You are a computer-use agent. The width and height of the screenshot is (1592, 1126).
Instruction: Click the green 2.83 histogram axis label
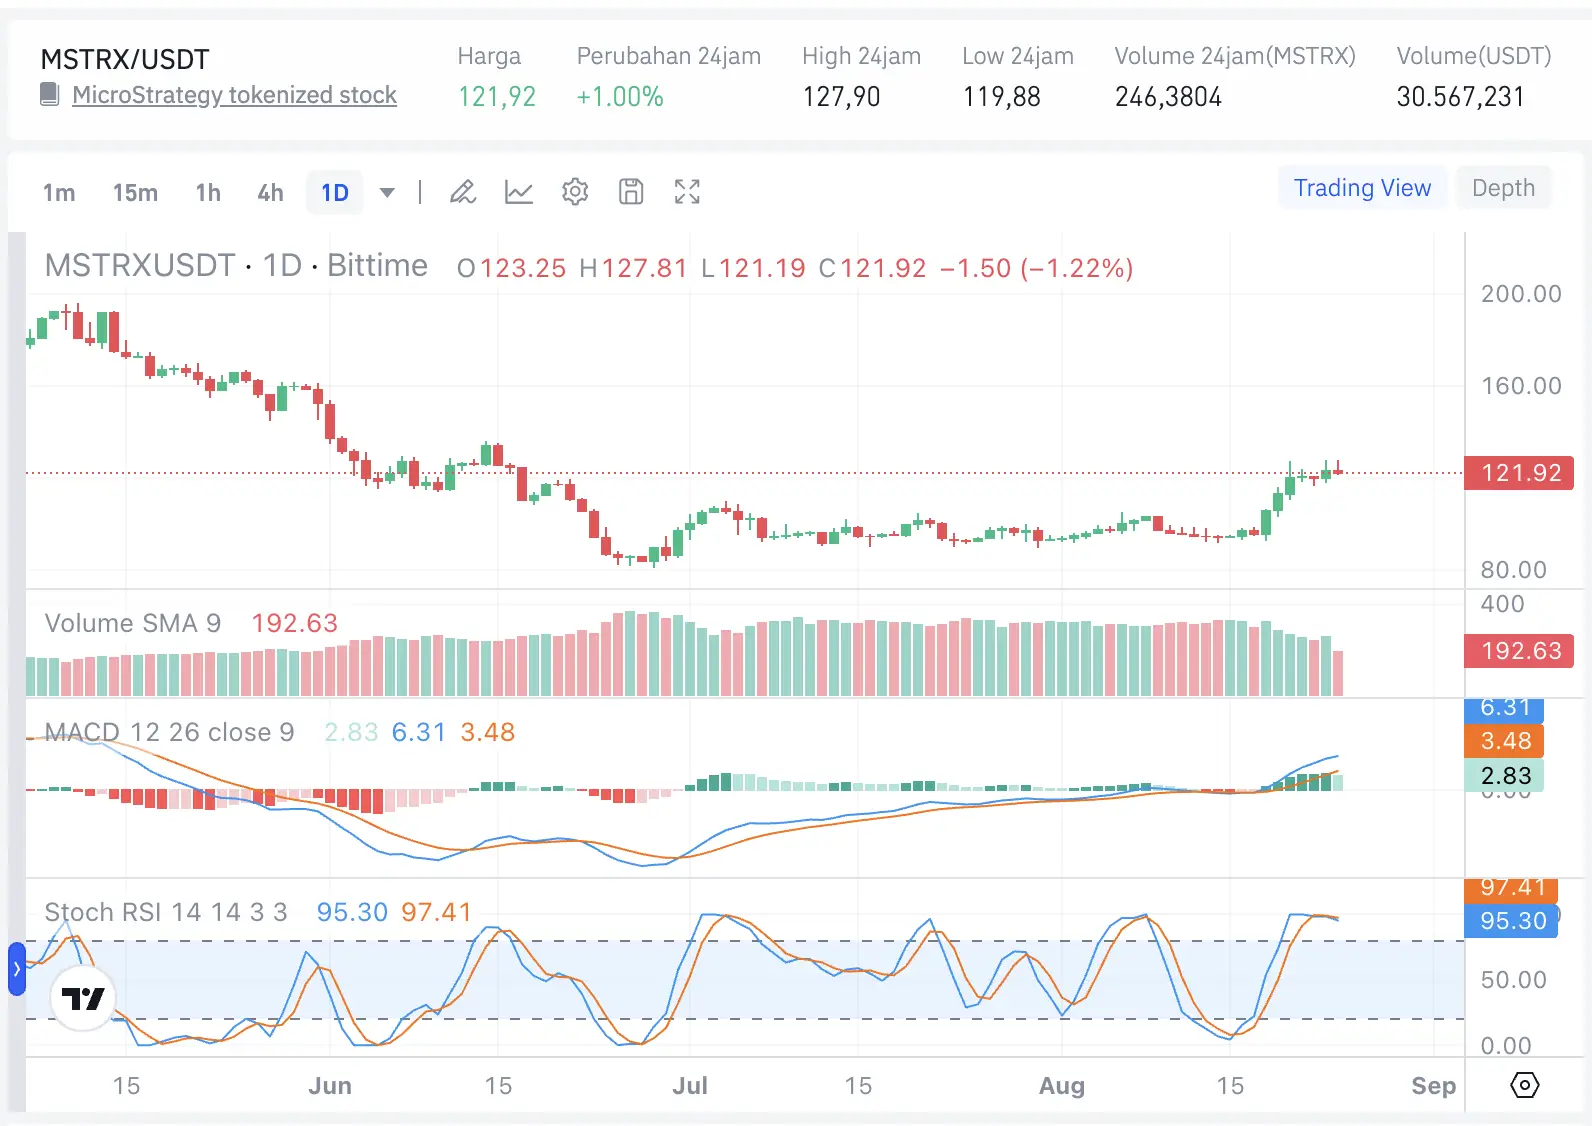coord(1505,776)
